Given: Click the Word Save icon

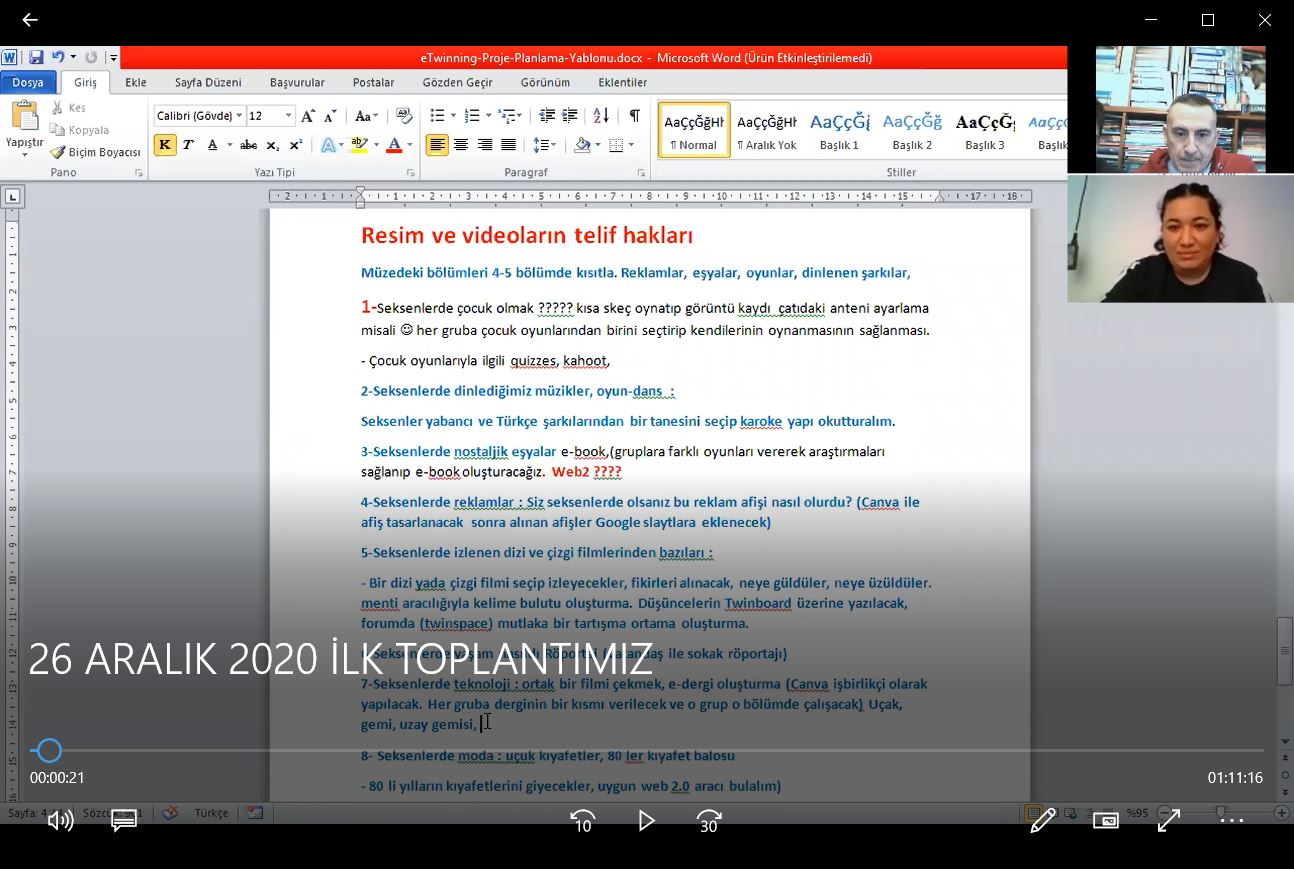Looking at the screenshot, I should point(36,58).
